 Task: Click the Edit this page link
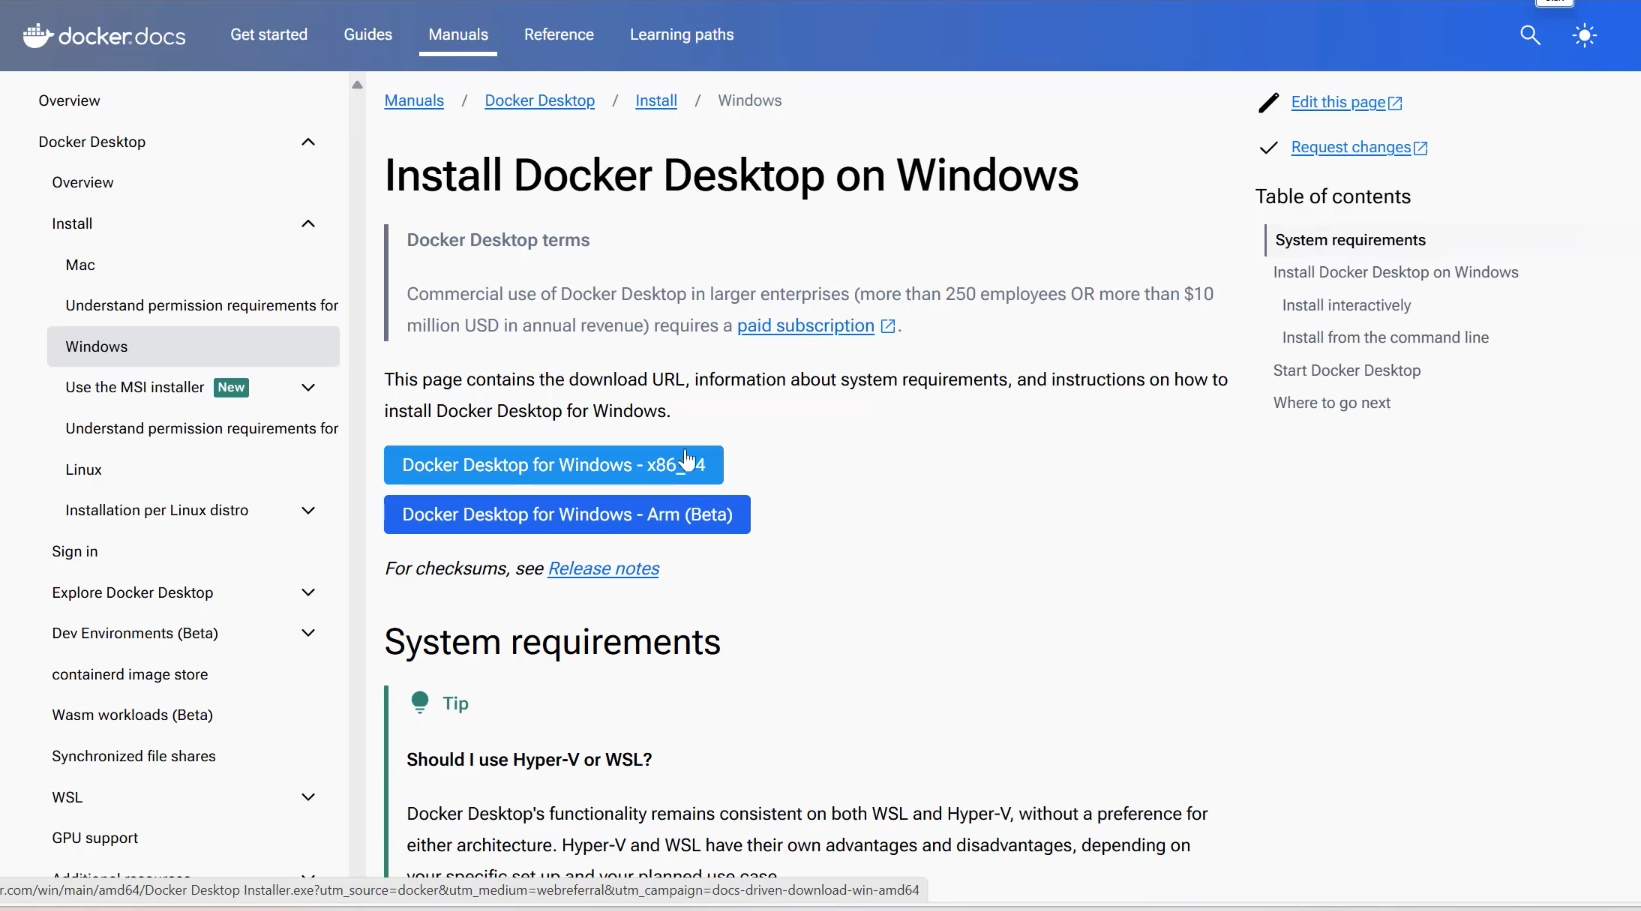(1338, 102)
